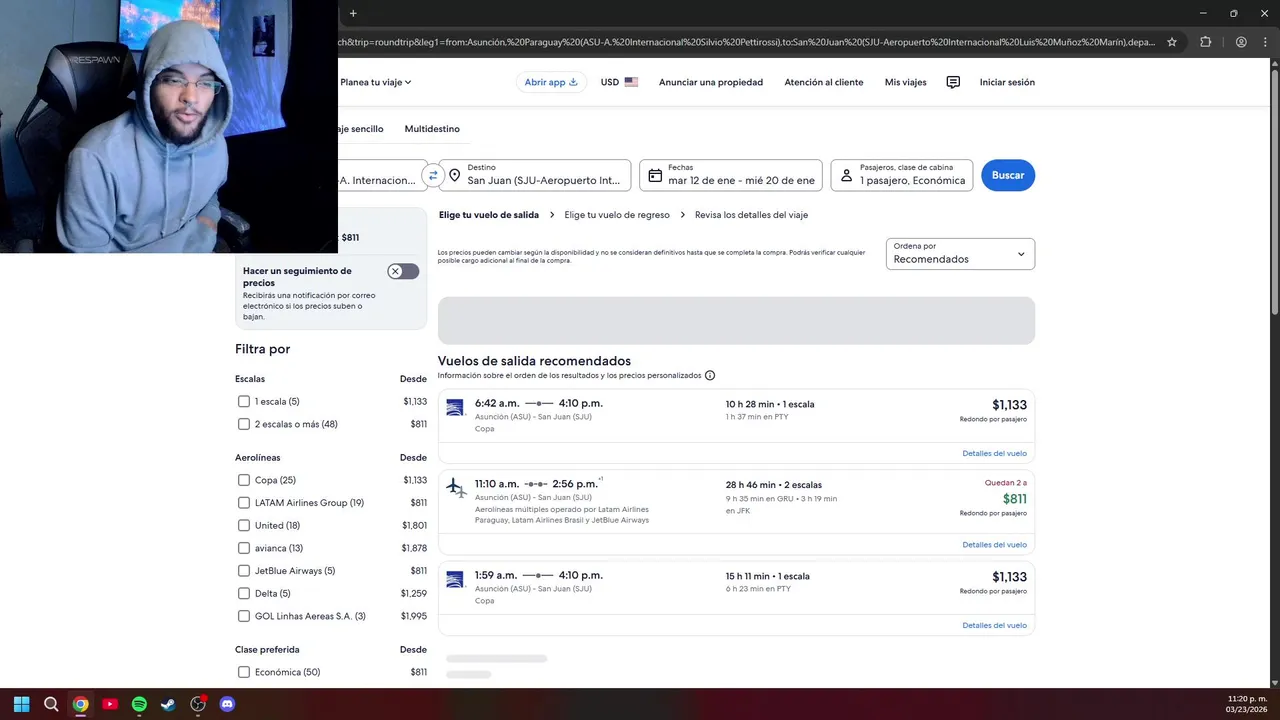Click the 10 h 28 min • 1 escala text
This screenshot has height=720, width=1280.
[770, 404]
